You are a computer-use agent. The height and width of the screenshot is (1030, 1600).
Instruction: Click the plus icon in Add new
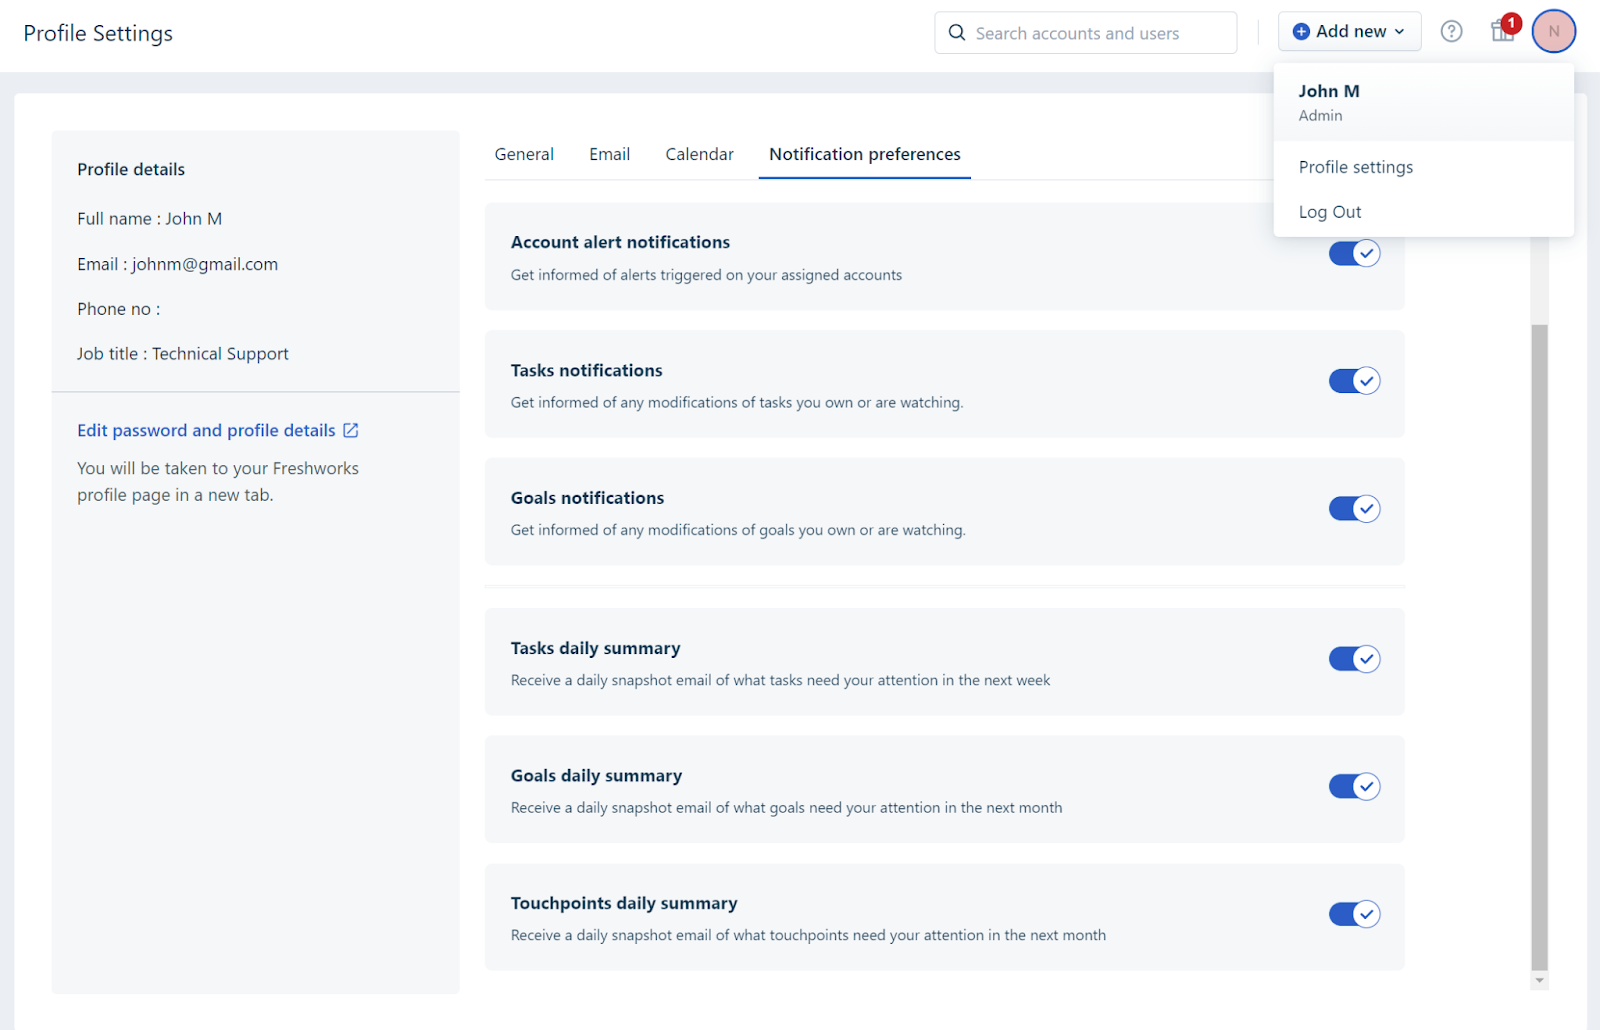tap(1301, 32)
